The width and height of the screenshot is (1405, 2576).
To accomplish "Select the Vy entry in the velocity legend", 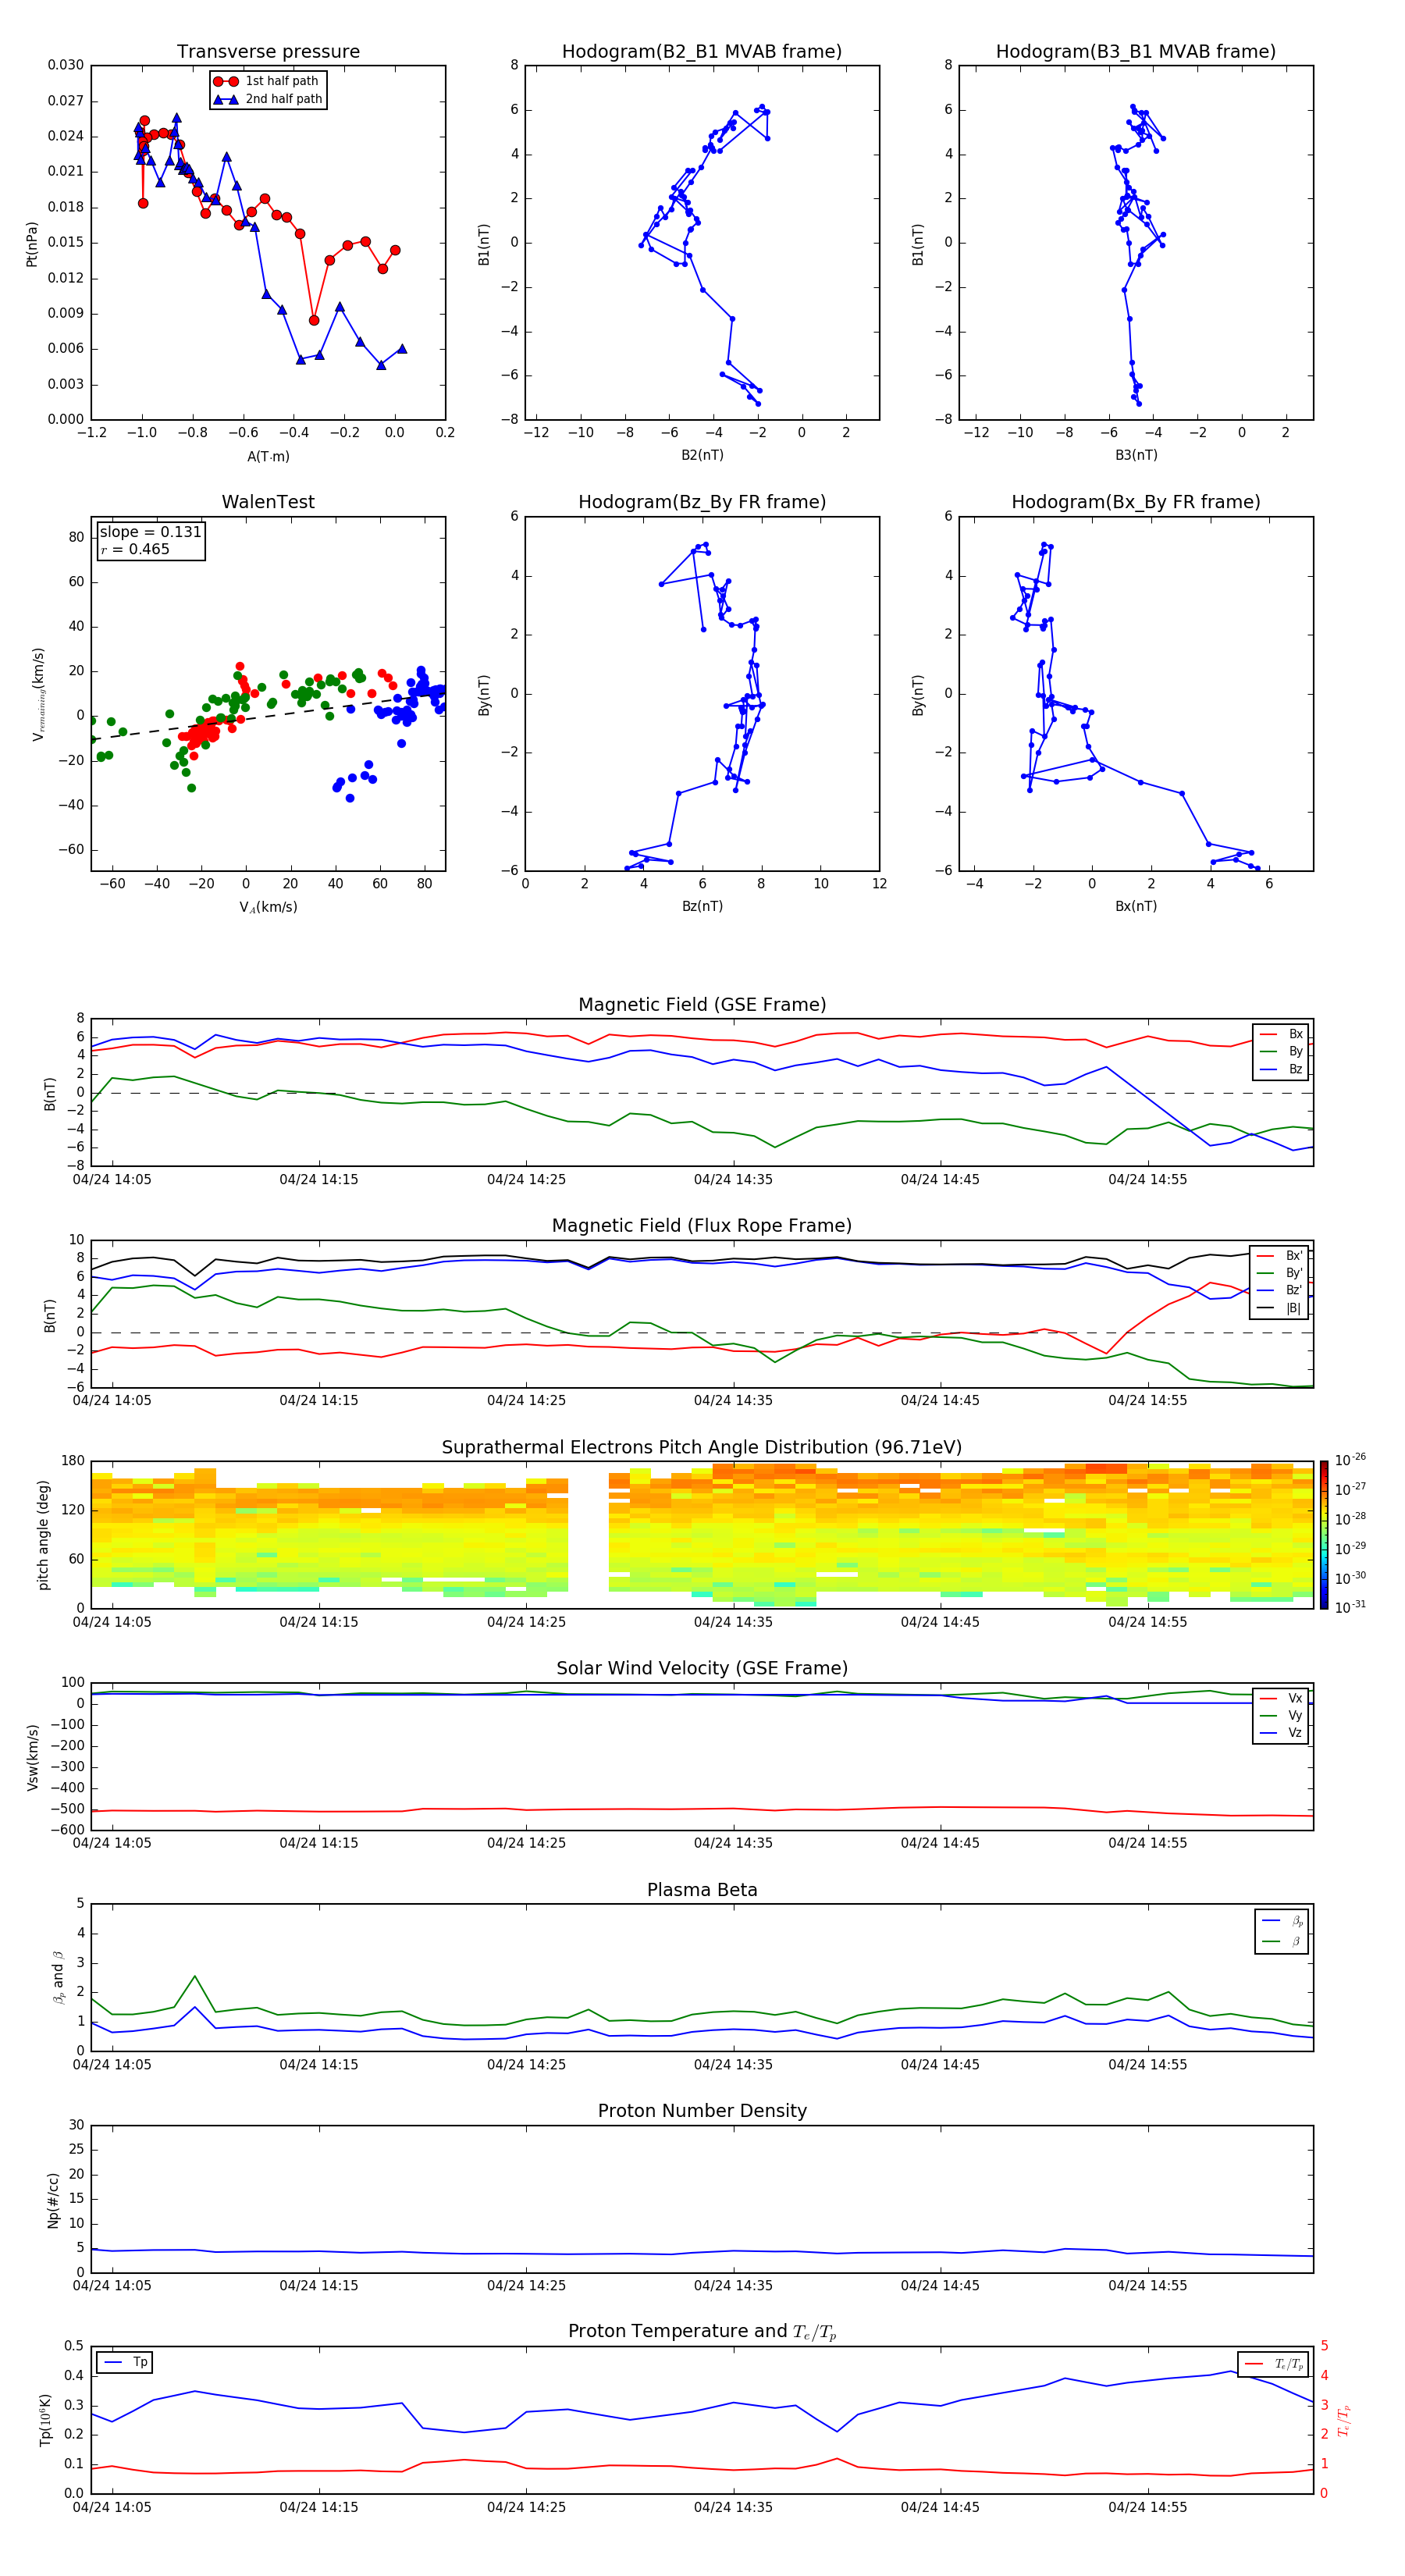I will [1281, 1715].
